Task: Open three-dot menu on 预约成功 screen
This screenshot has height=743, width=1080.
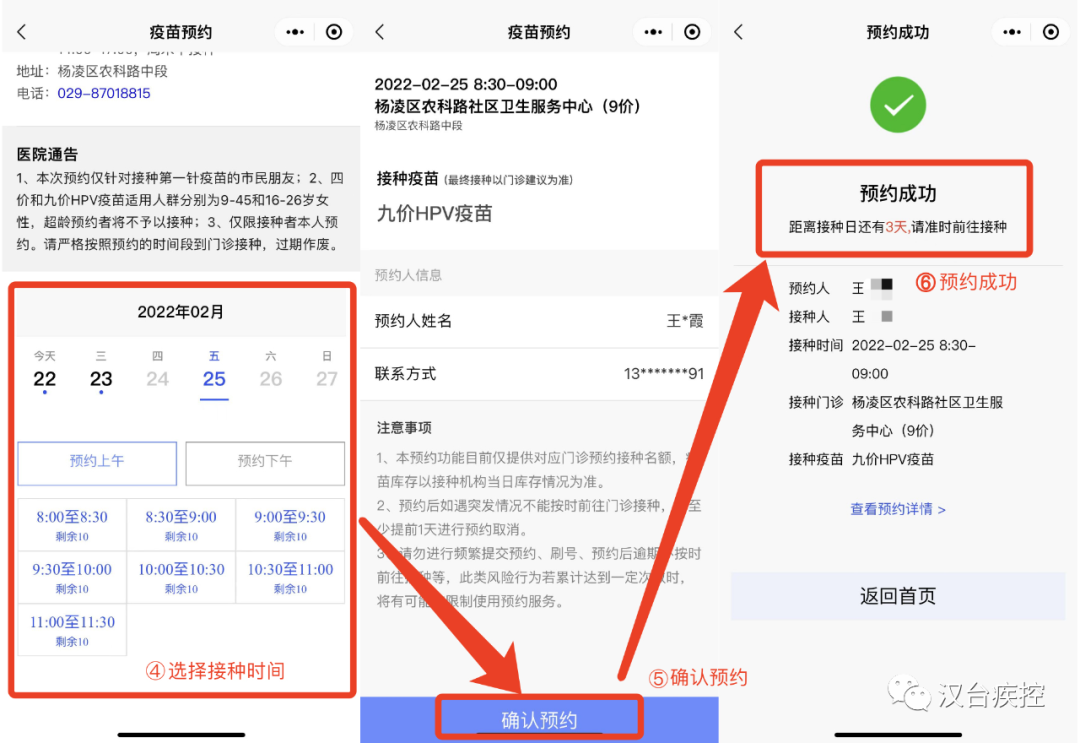Action: [1012, 32]
